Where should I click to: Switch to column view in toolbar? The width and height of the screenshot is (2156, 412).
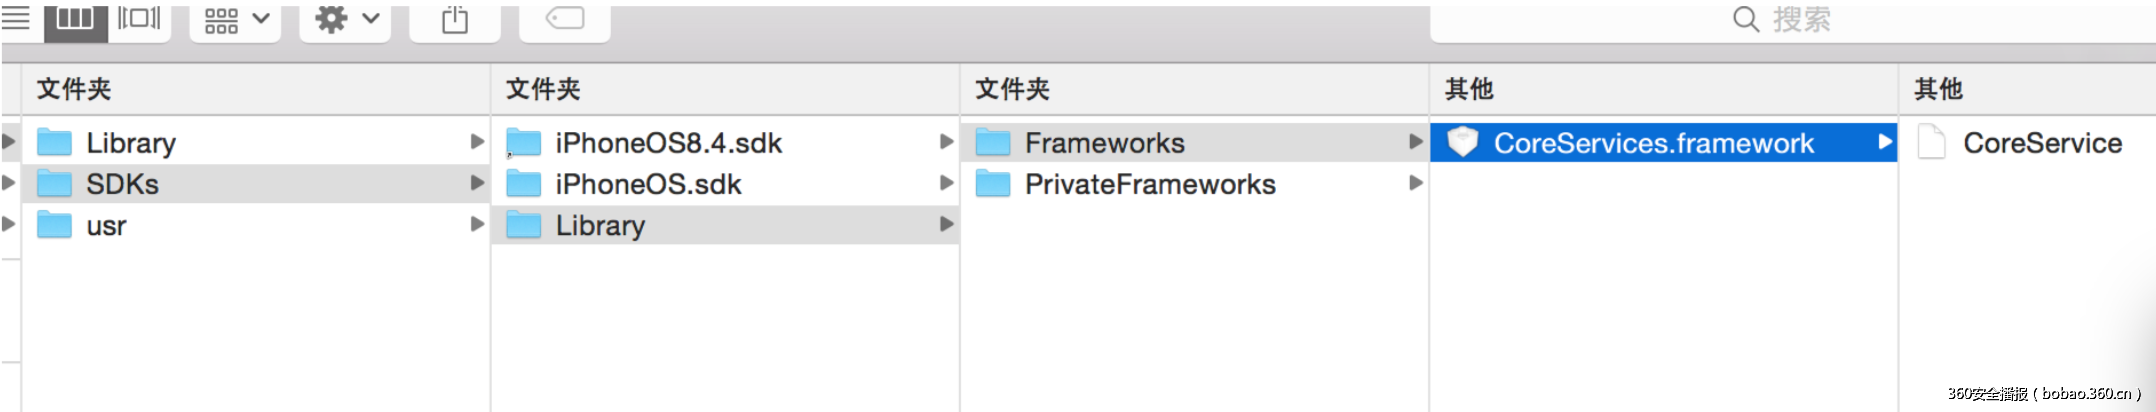tap(75, 19)
